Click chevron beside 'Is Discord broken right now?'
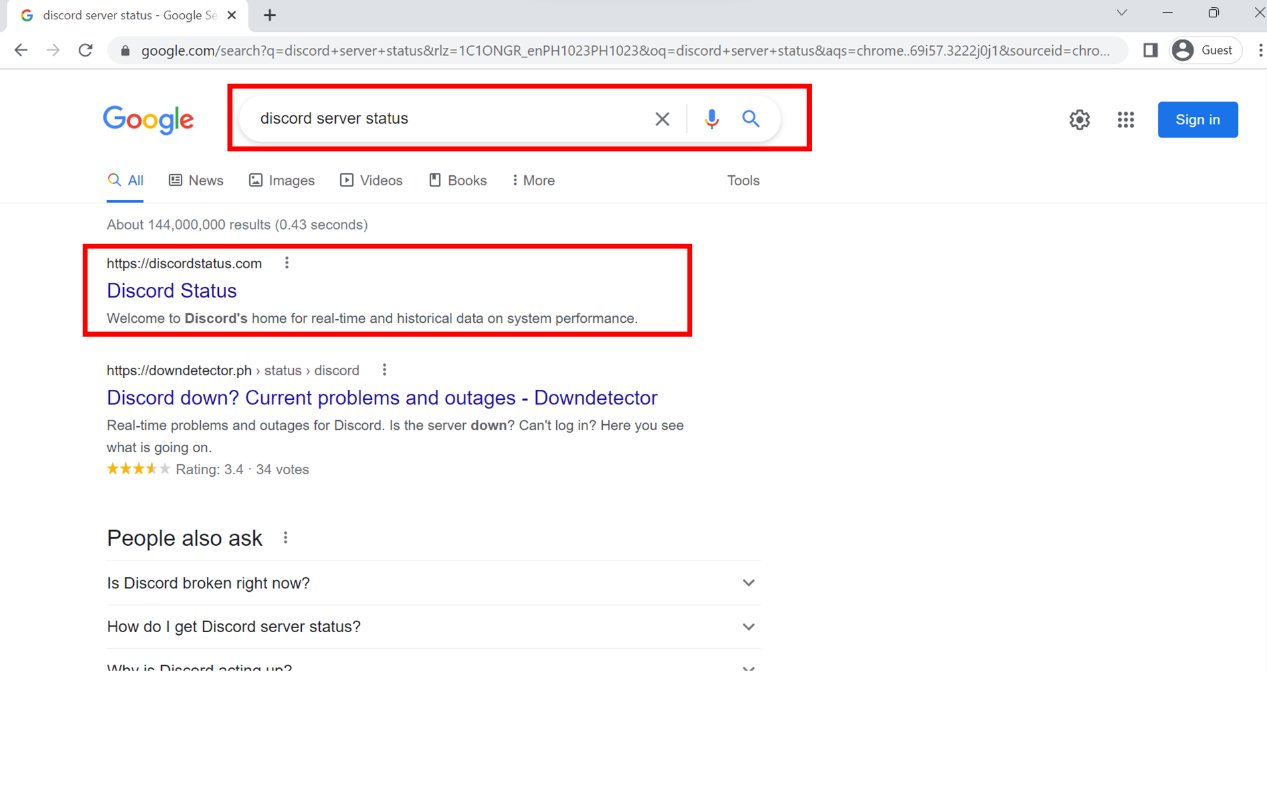 [748, 583]
